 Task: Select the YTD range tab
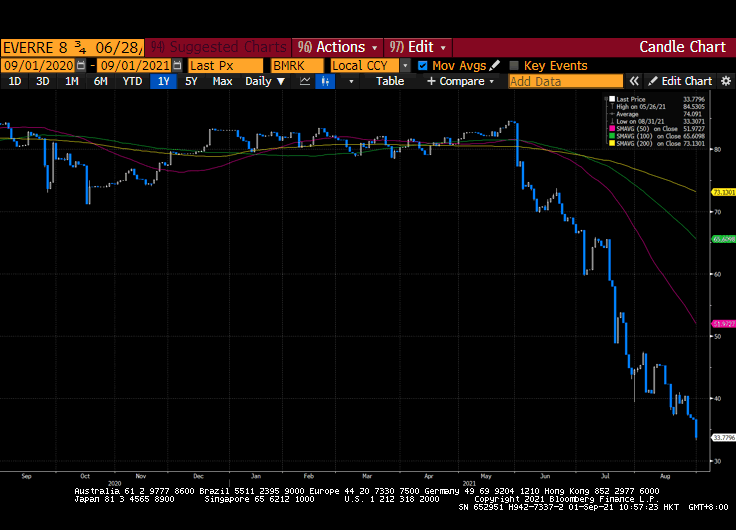pos(132,81)
